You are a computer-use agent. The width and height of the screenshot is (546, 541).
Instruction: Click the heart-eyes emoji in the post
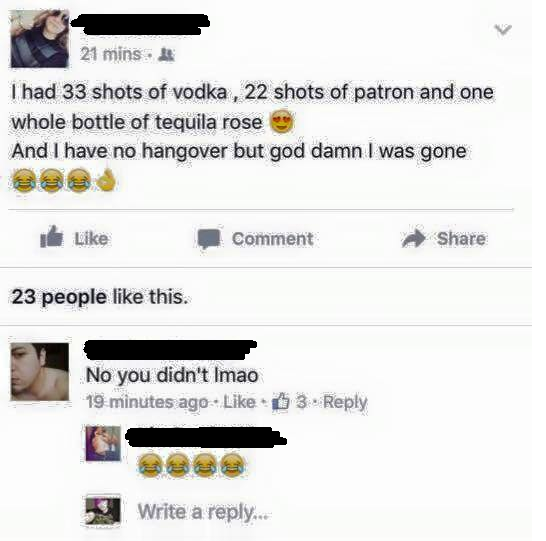[283, 121]
